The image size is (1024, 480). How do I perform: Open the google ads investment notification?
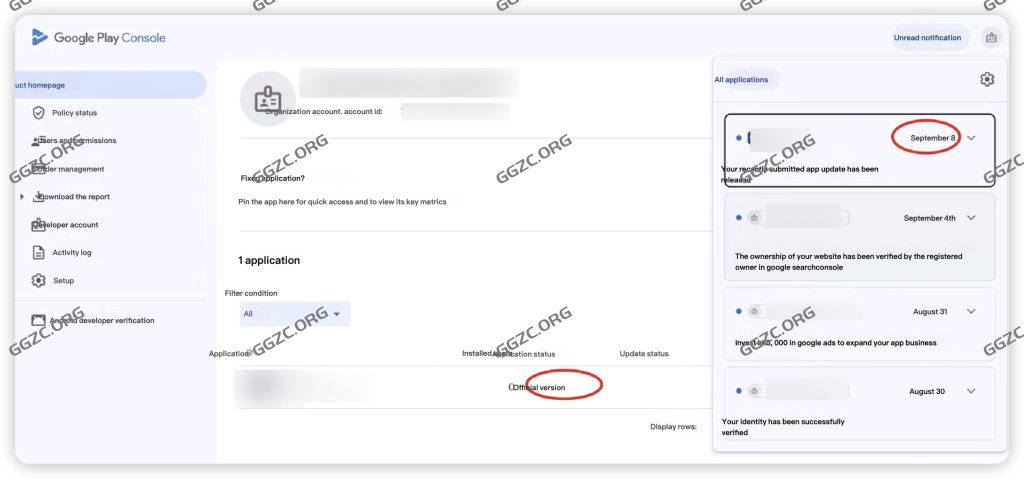[859, 323]
